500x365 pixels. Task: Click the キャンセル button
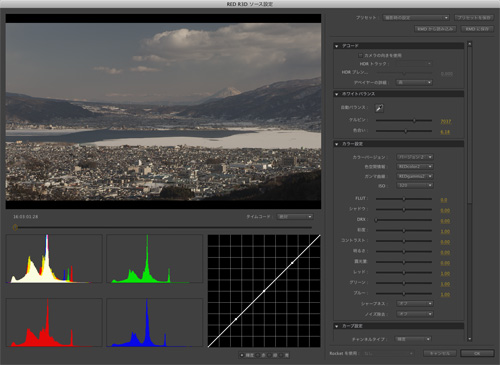pos(440,353)
